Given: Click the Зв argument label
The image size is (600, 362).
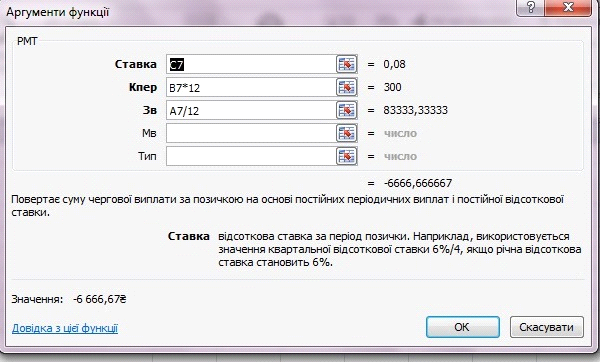Looking at the screenshot, I should (x=150, y=110).
